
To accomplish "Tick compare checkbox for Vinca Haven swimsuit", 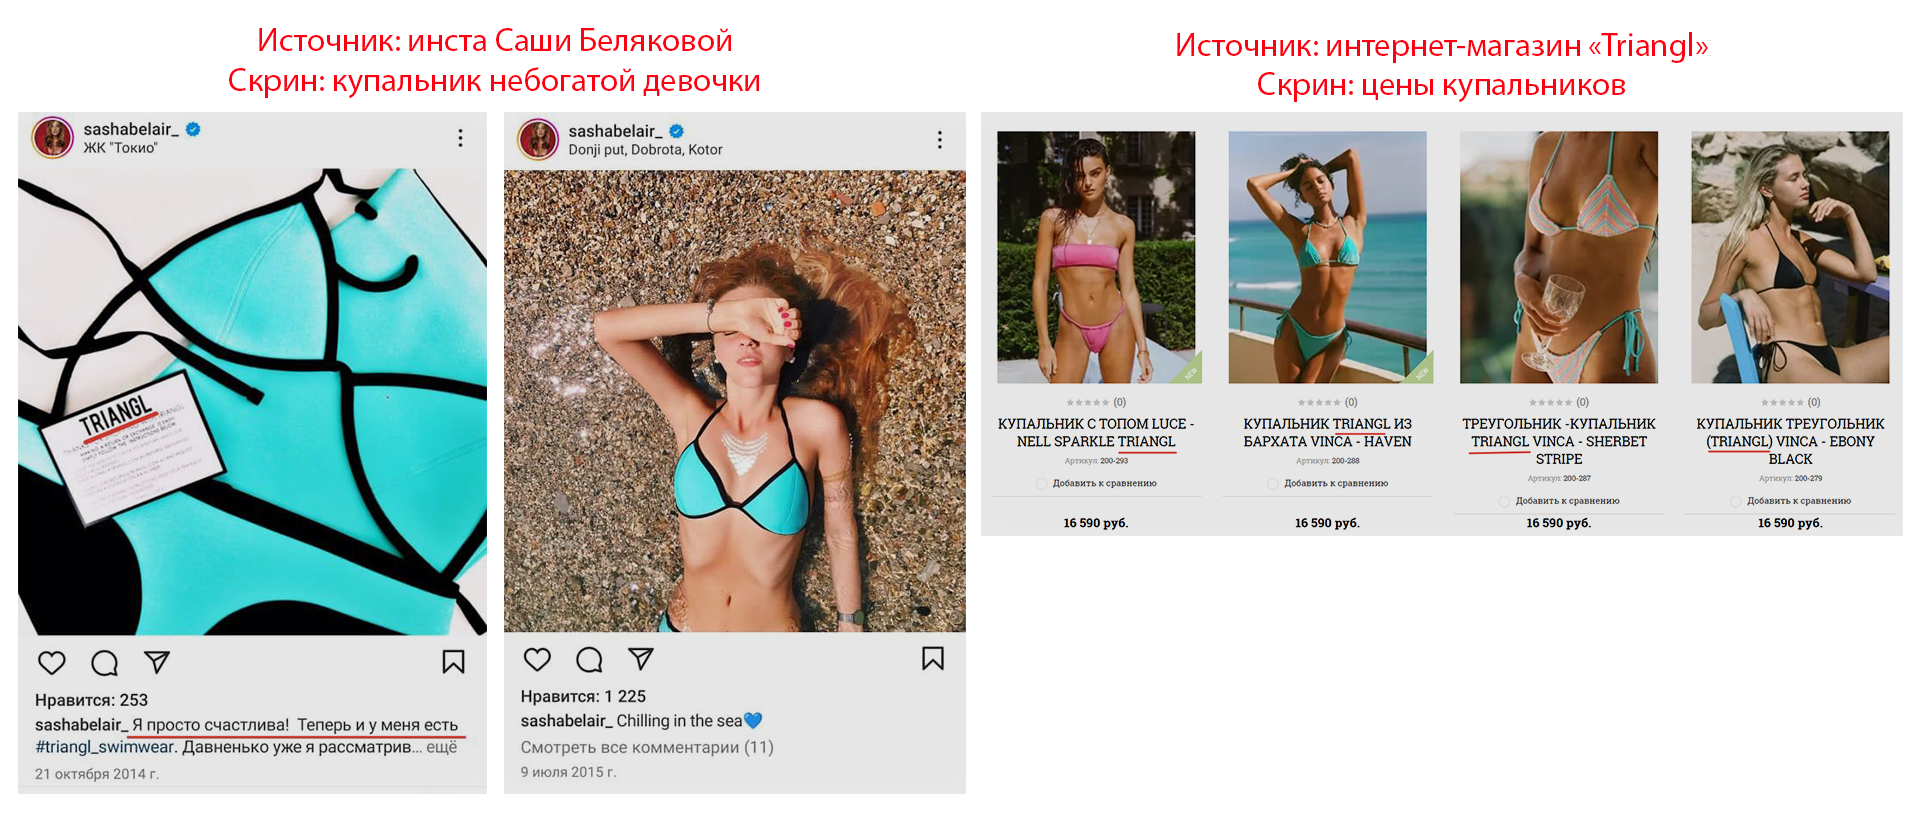I will click(x=1273, y=484).
